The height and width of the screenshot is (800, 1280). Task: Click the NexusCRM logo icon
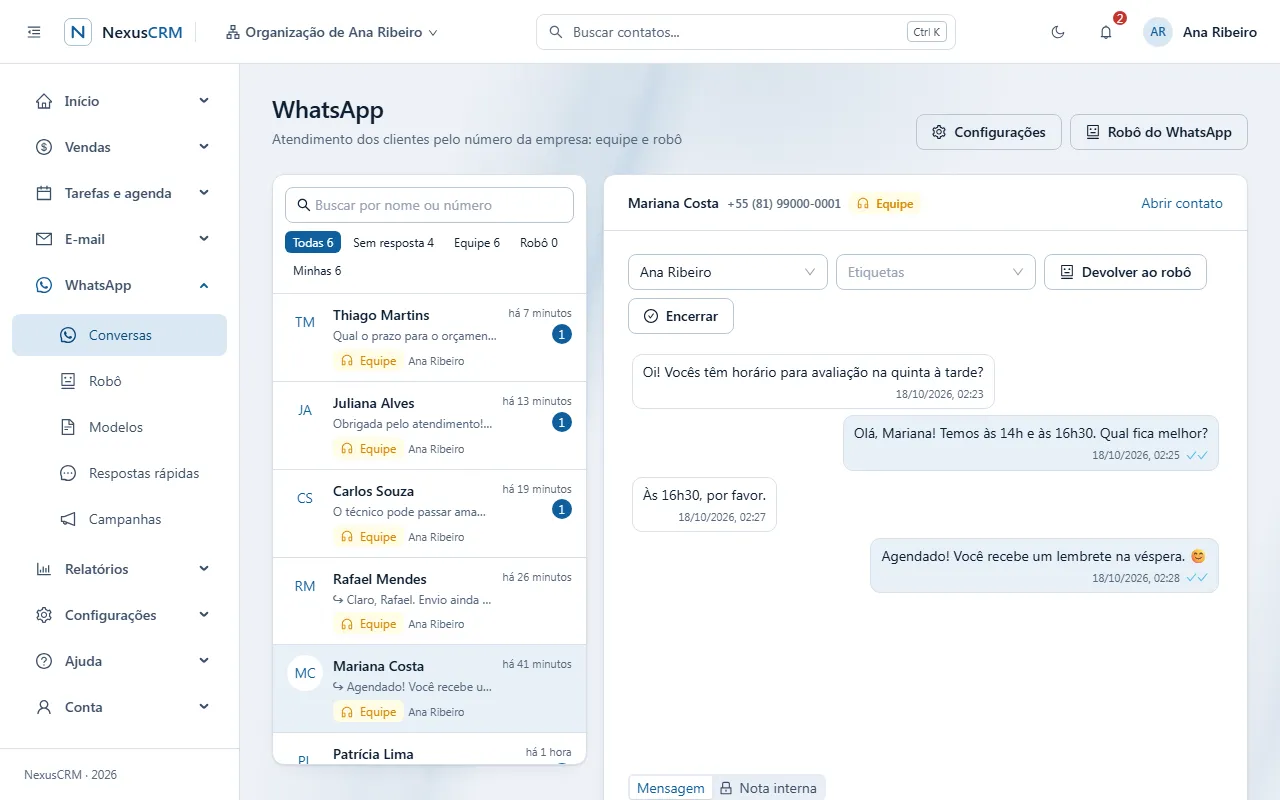78,32
